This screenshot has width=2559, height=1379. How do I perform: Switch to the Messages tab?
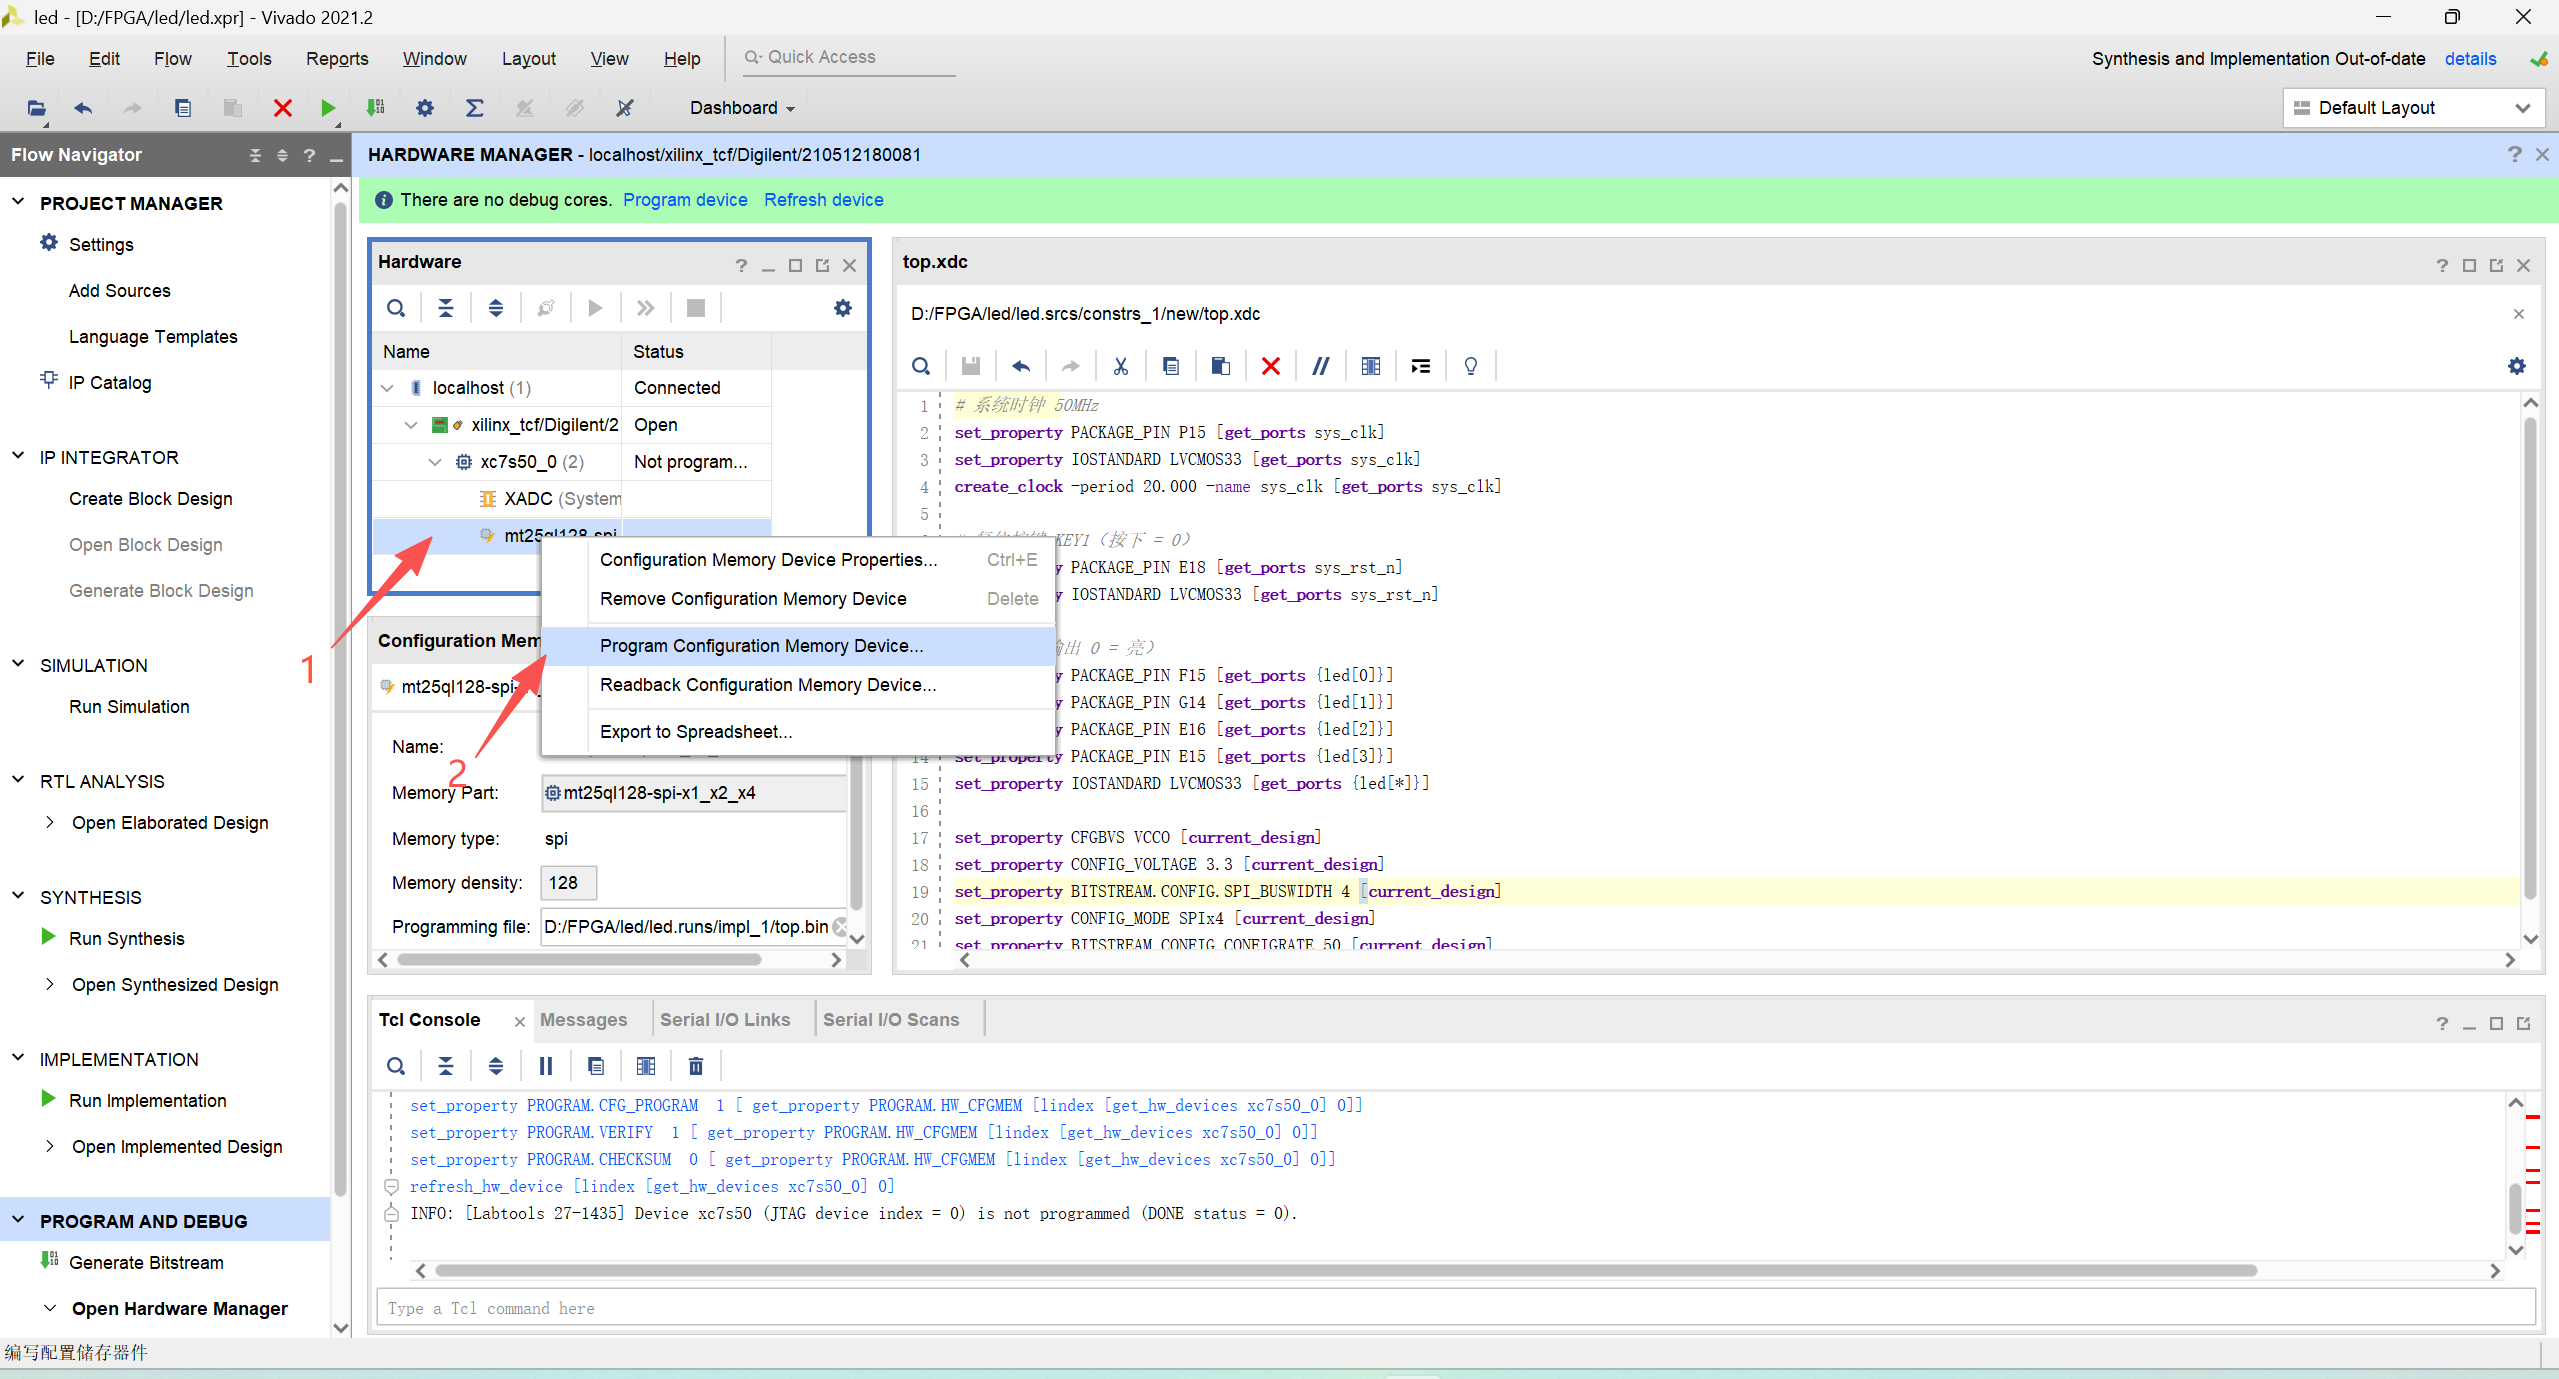click(x=583, y=1019)
